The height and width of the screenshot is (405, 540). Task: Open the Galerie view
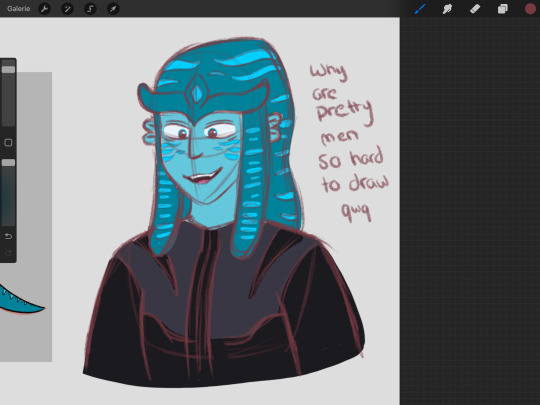(19, 9)
